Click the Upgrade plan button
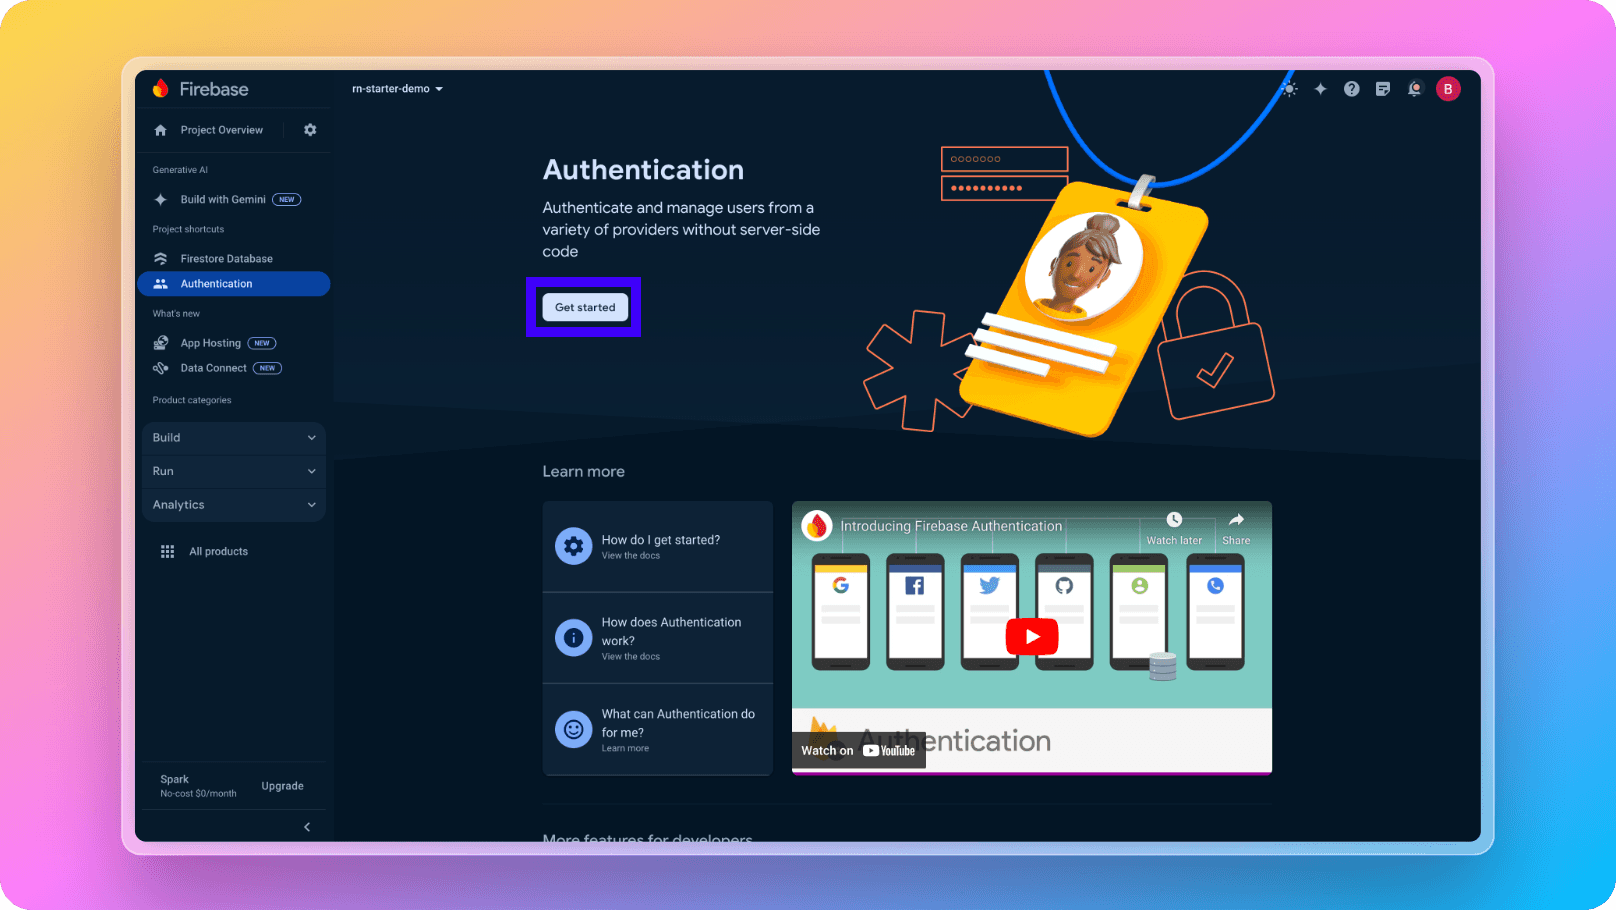The image size is (1616, 910). (282, 786)
